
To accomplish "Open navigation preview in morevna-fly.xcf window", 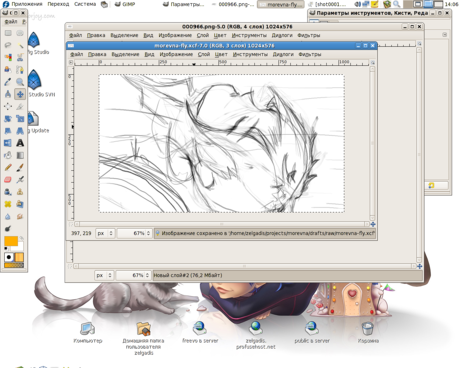I will (x=373, y=224).
